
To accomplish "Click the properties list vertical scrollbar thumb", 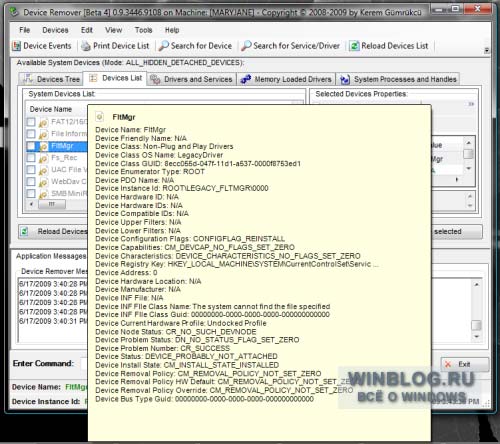I will tap(469, 154).
